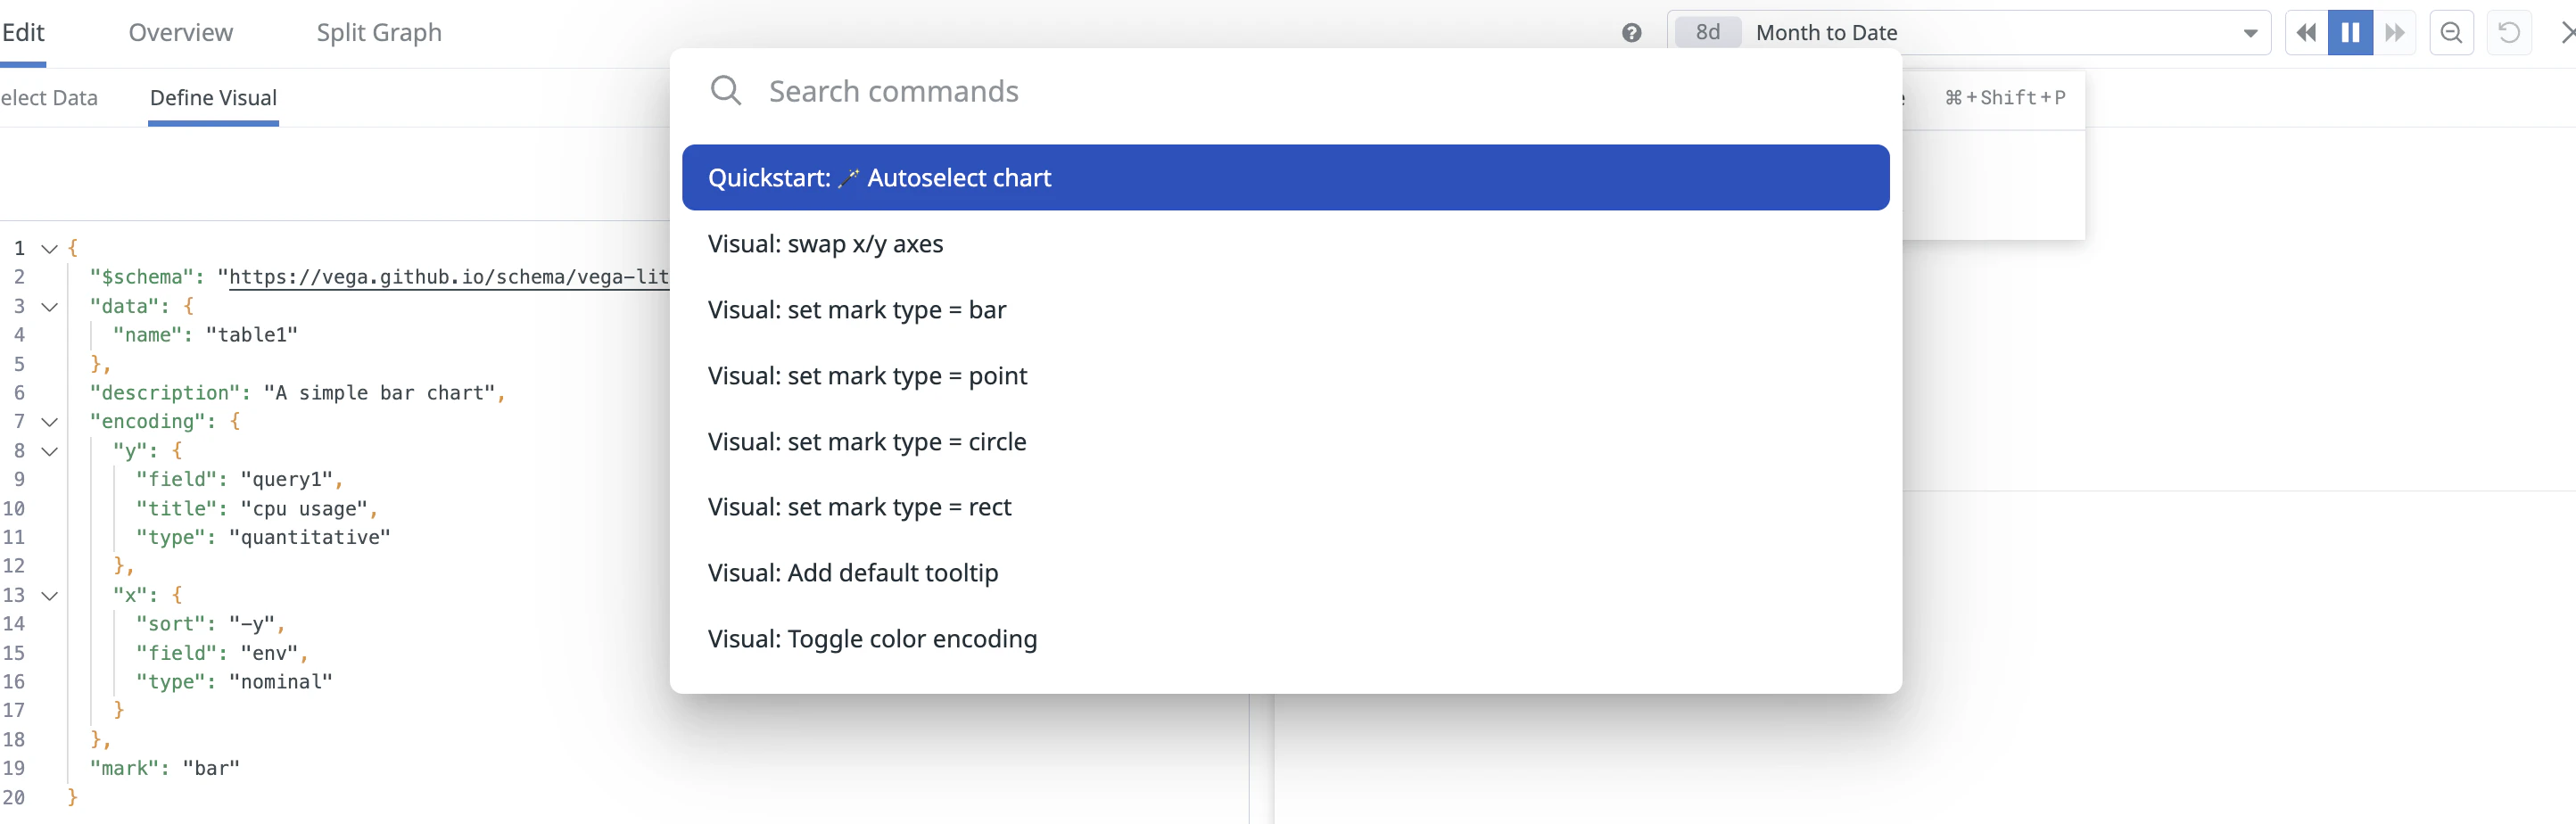Step time range backward with rewind icon

click(2306, 33)
